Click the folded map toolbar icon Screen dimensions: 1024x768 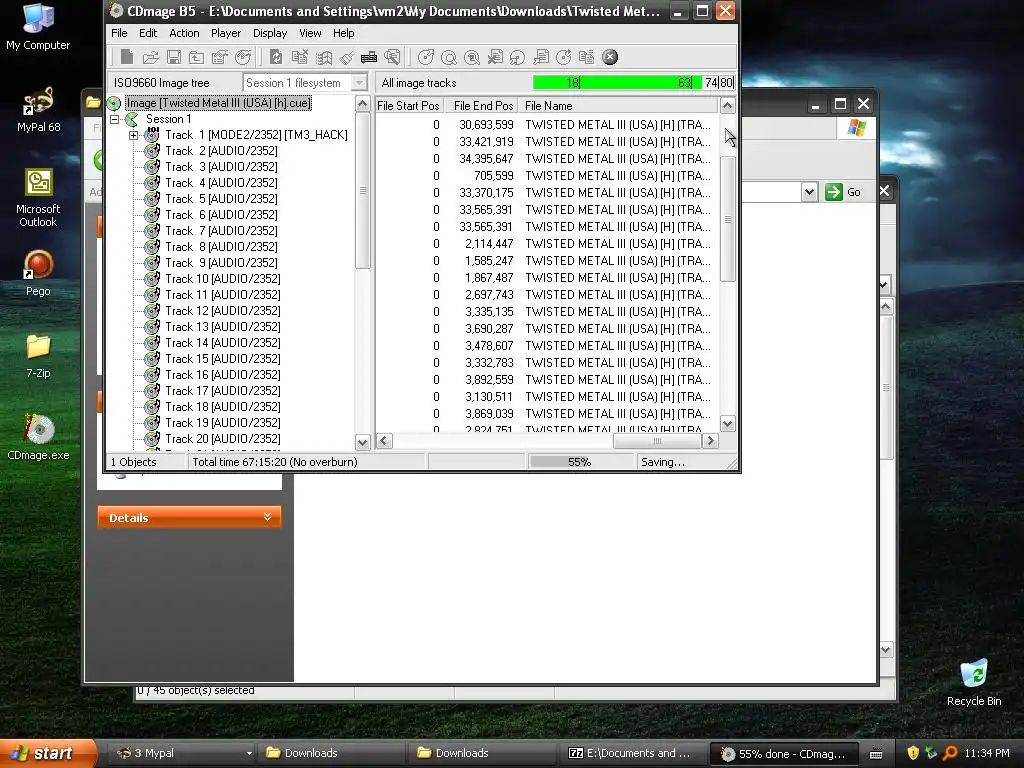[x=323, y=57]
